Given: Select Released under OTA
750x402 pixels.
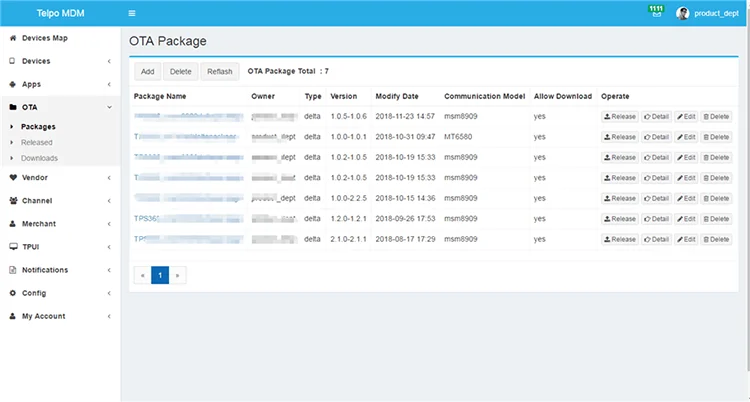Looking at the screenshot, I should pyautogui.click(x=38, y=142).
